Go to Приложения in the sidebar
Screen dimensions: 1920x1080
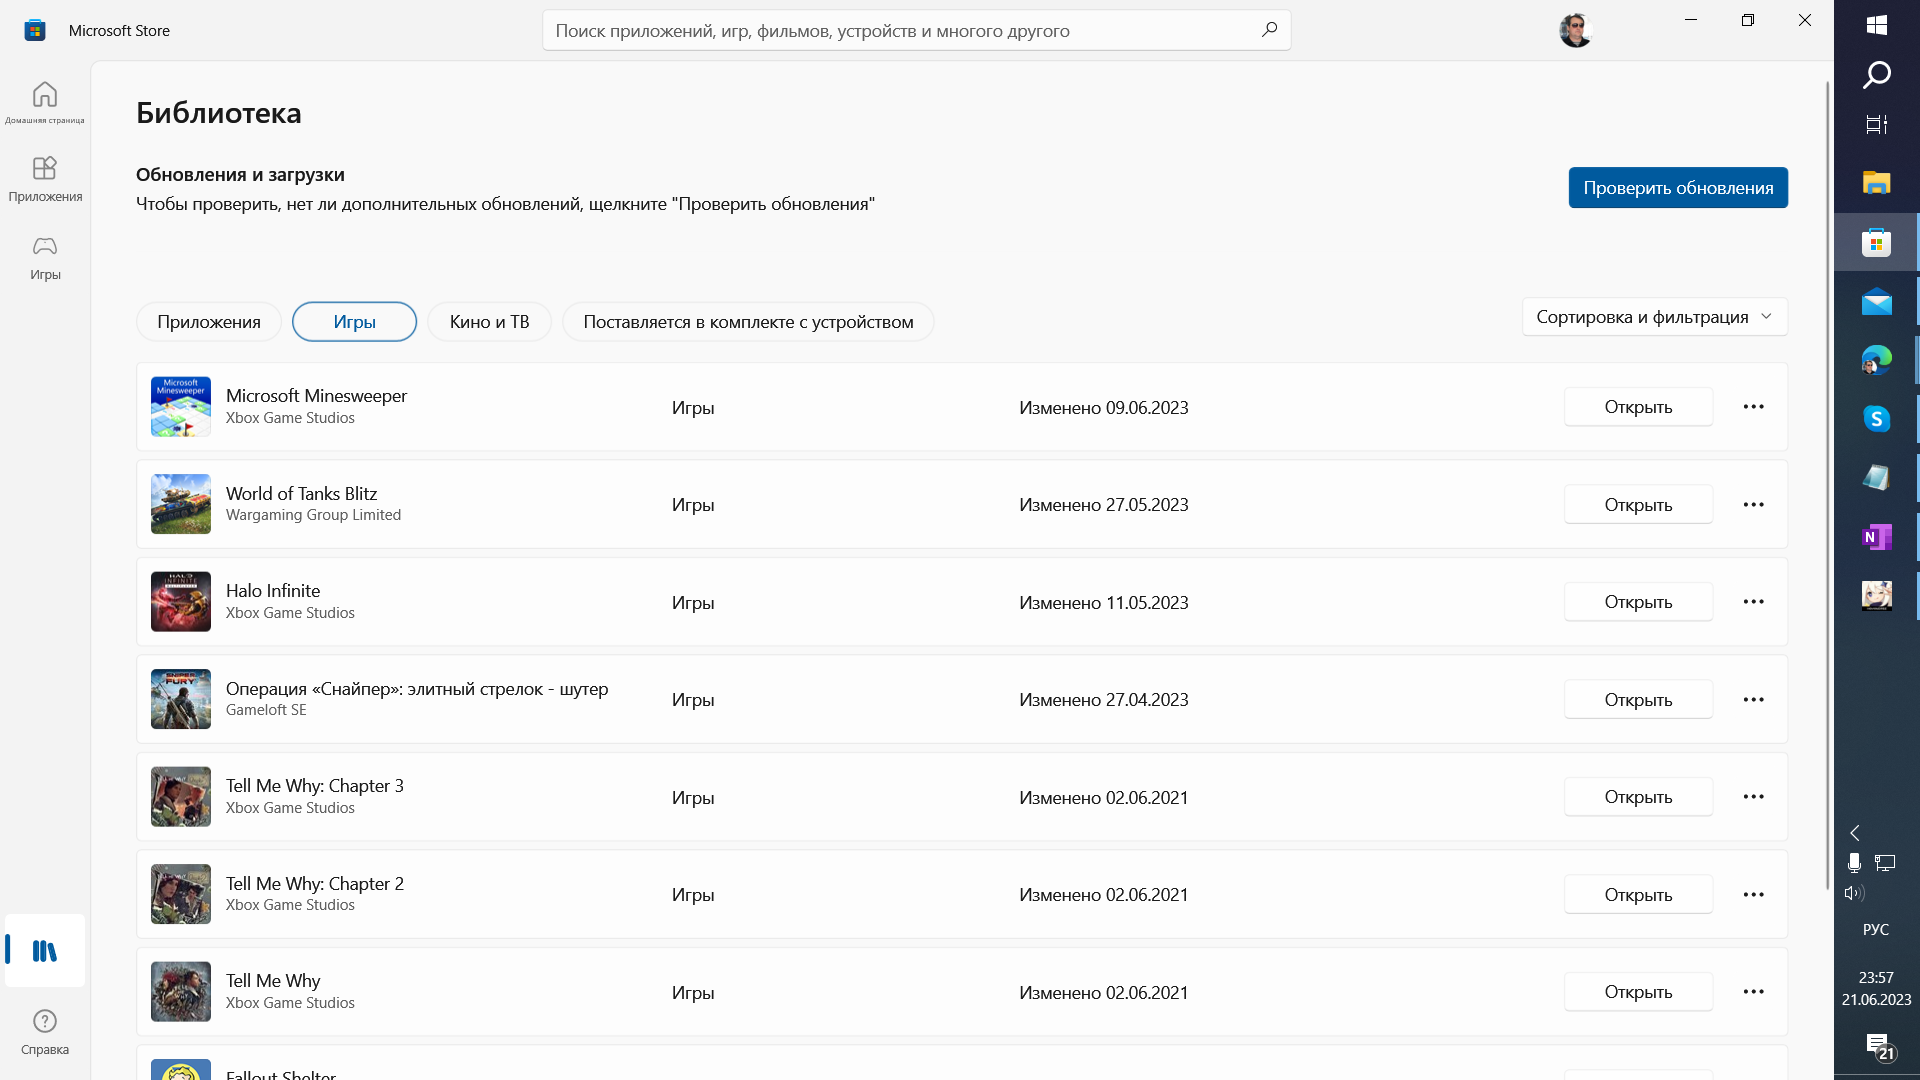(45, 180)
